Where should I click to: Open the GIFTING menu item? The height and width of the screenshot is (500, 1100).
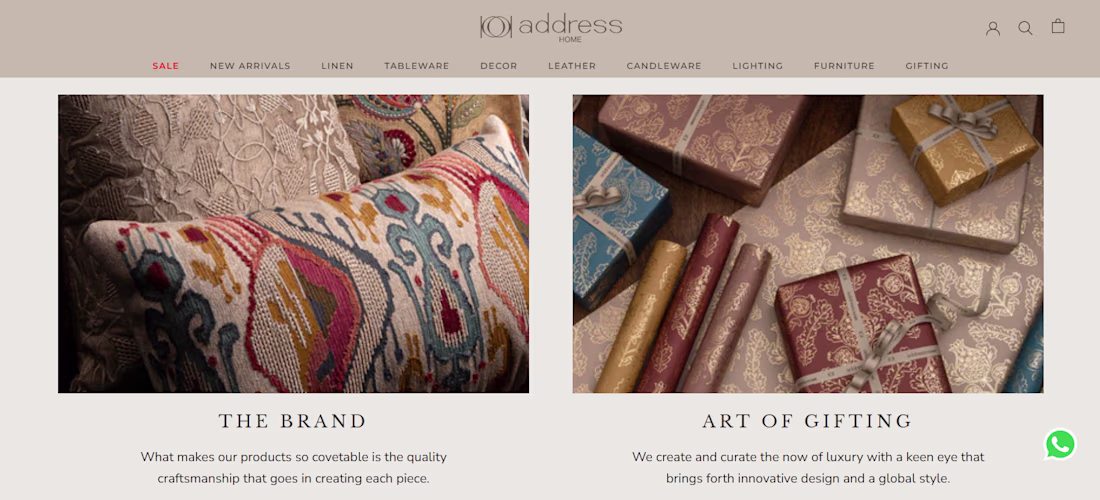(927, 66)
